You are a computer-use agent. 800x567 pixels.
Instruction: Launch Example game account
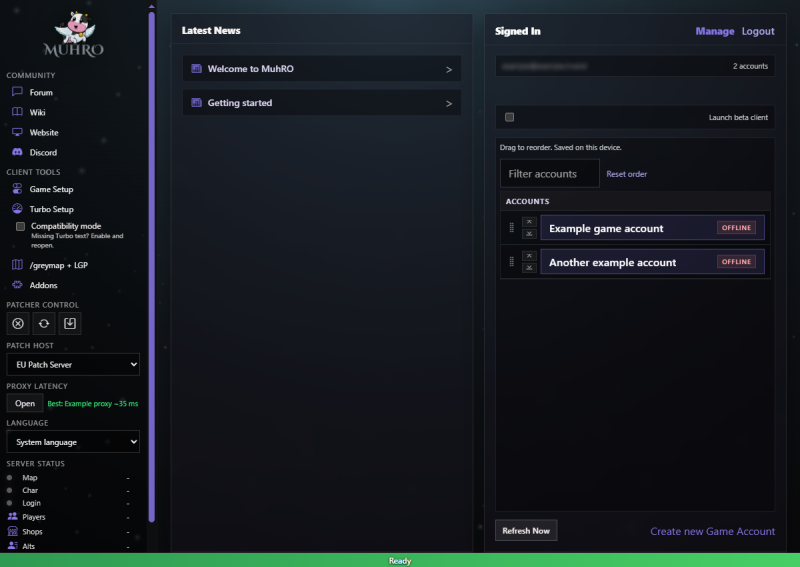652,228
